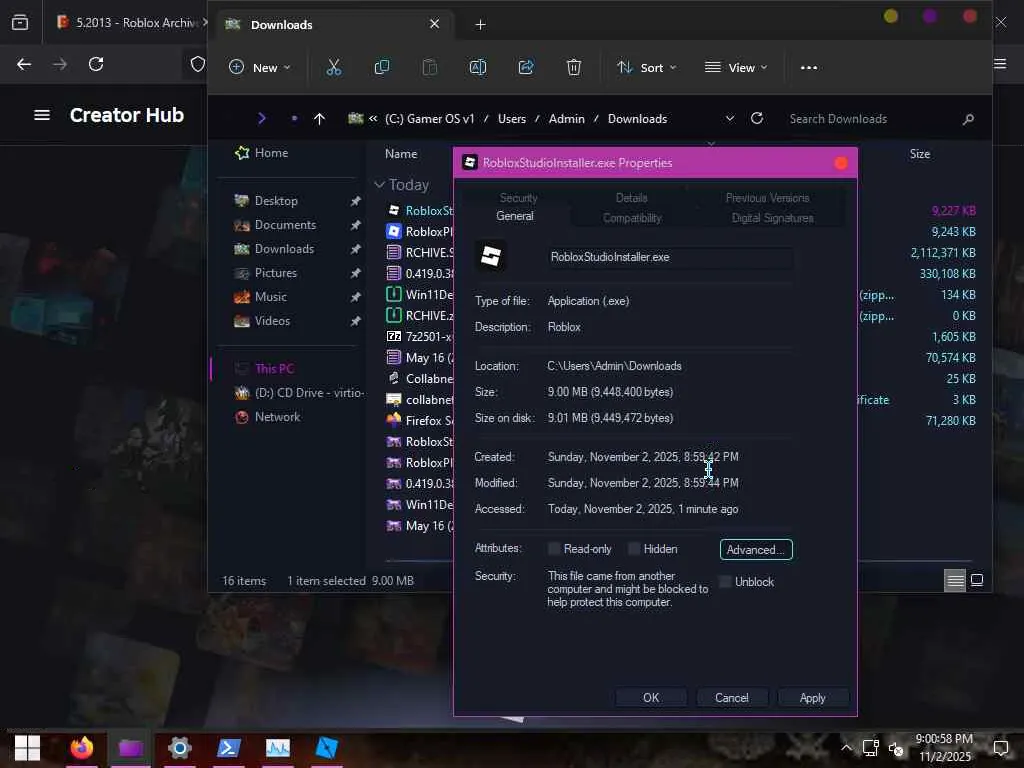
Task: Open the New dropdown menu
Action: [259, 67]
